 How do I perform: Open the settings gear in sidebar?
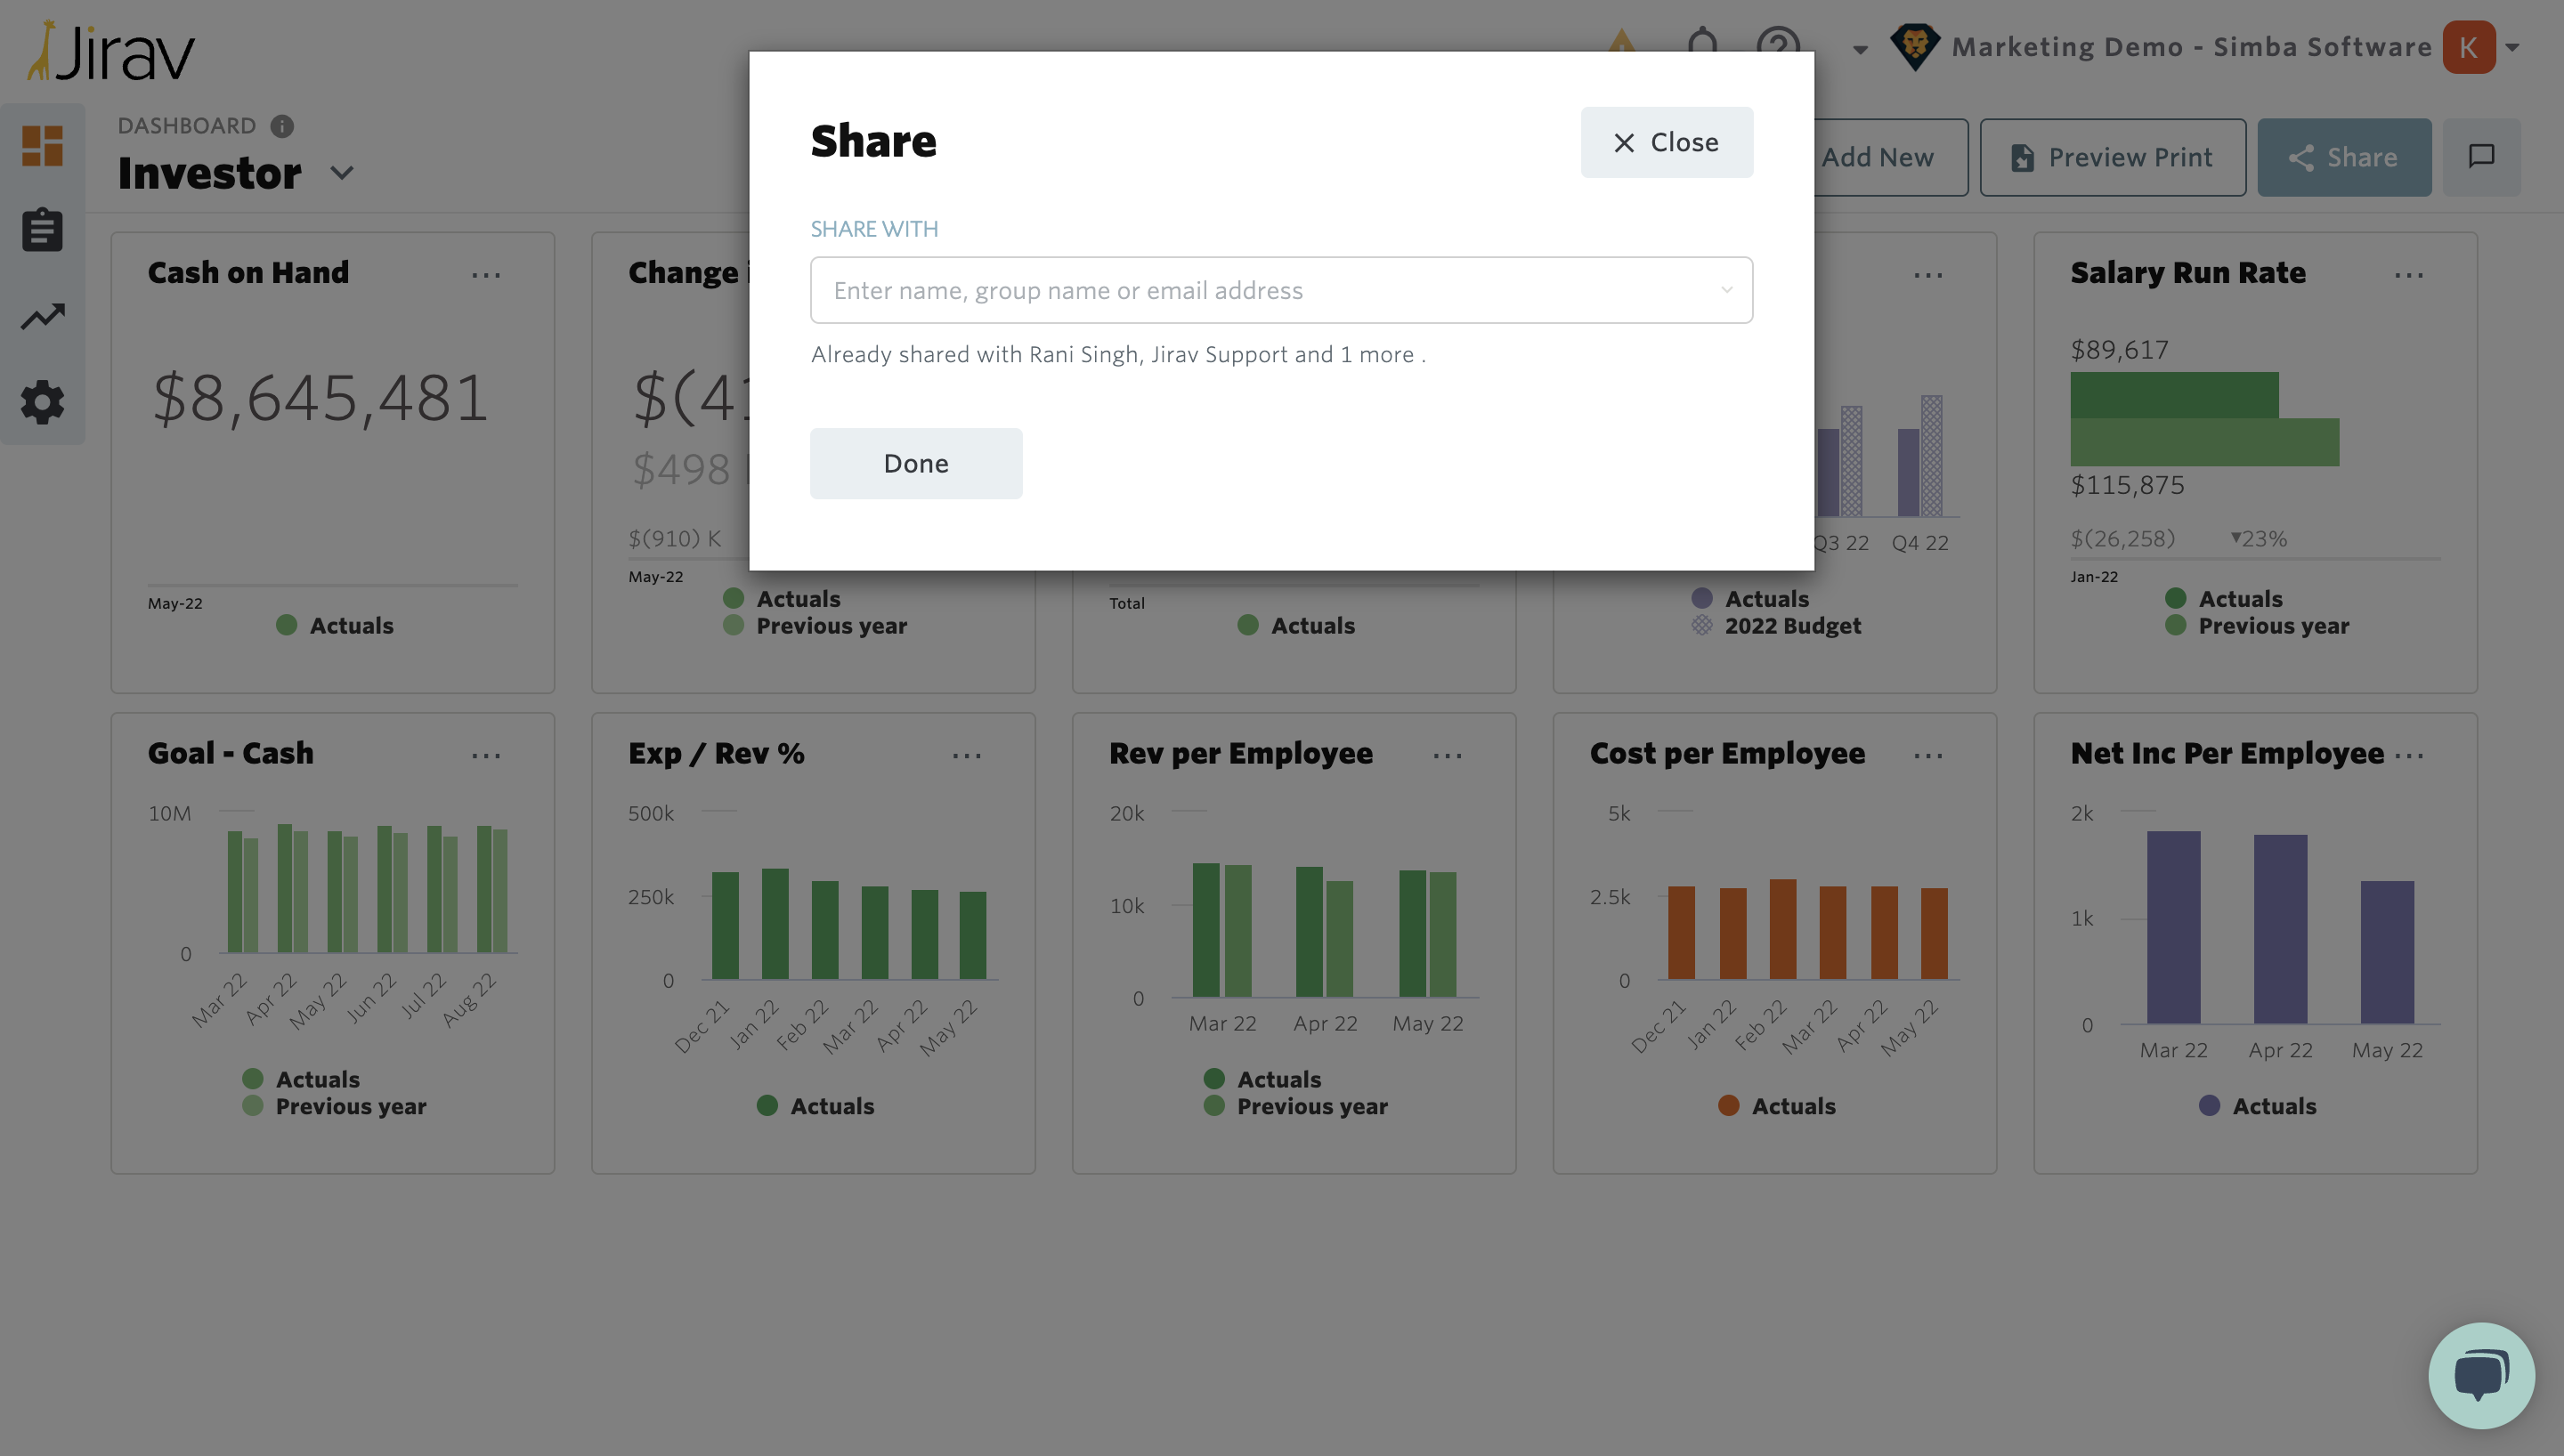coord(42,402)
